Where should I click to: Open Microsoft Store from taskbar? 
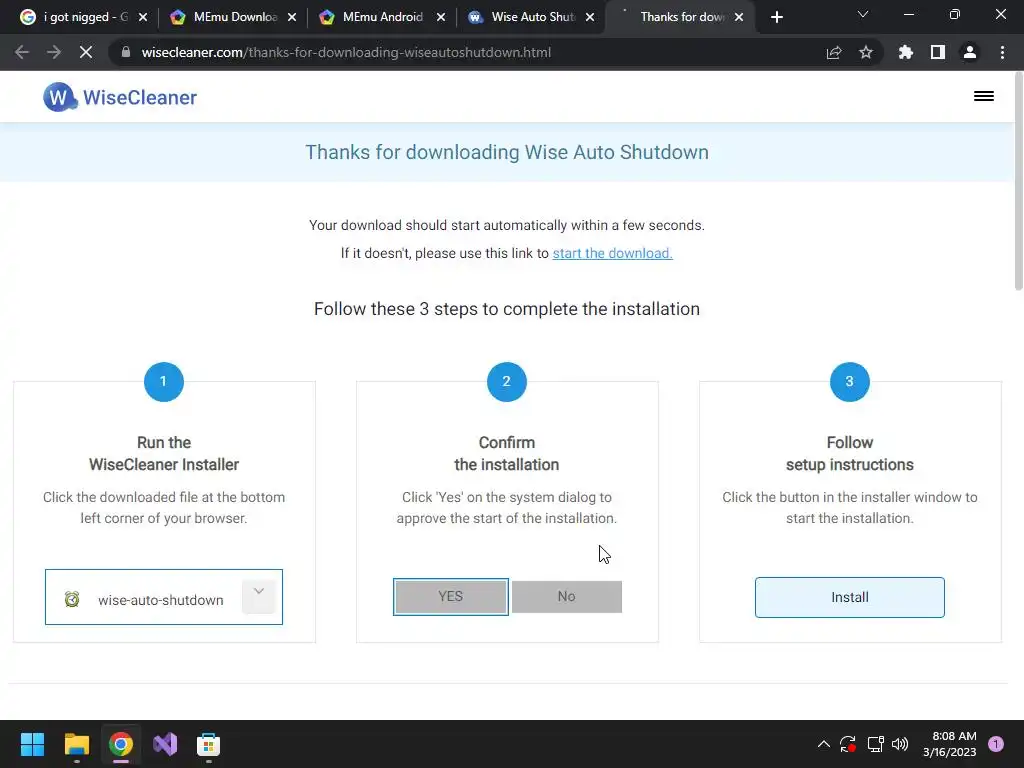pos(209,744)
